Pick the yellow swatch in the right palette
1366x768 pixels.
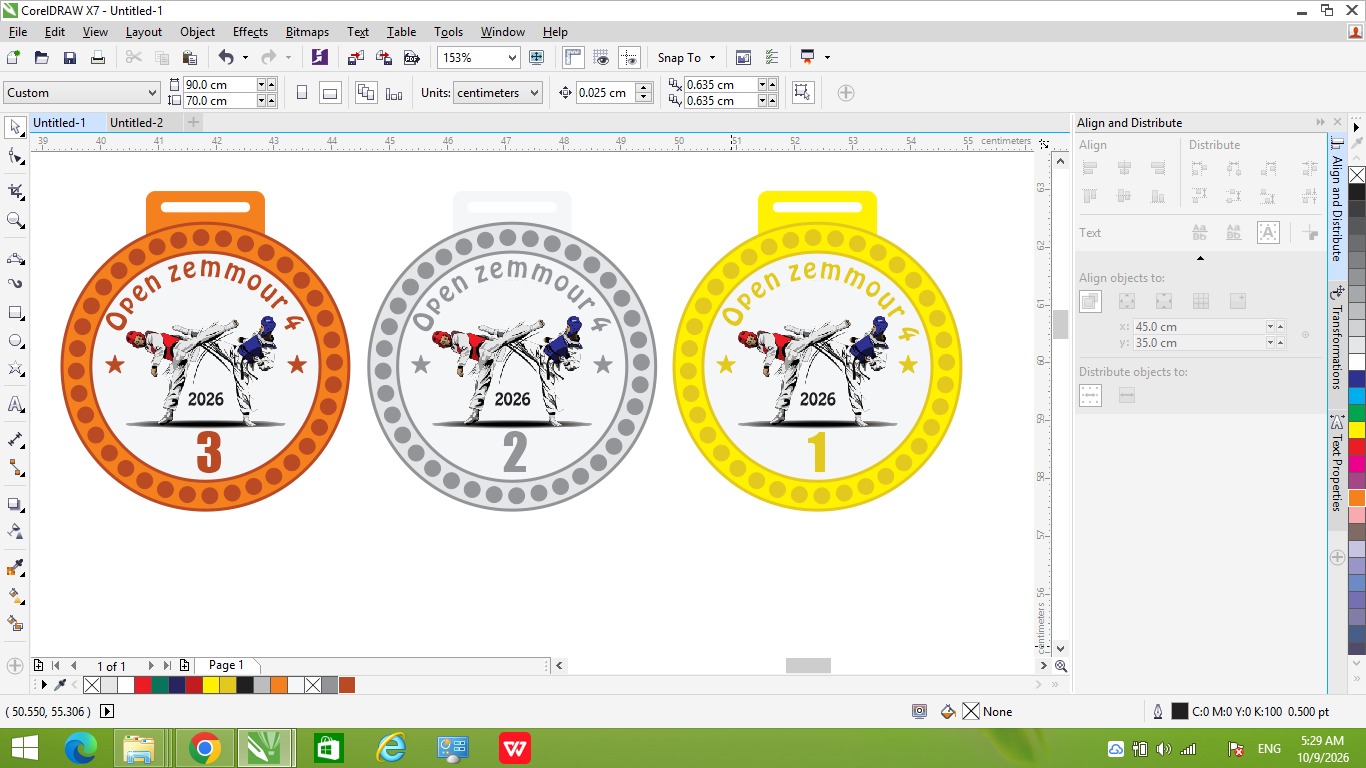tap(1357, 430)
